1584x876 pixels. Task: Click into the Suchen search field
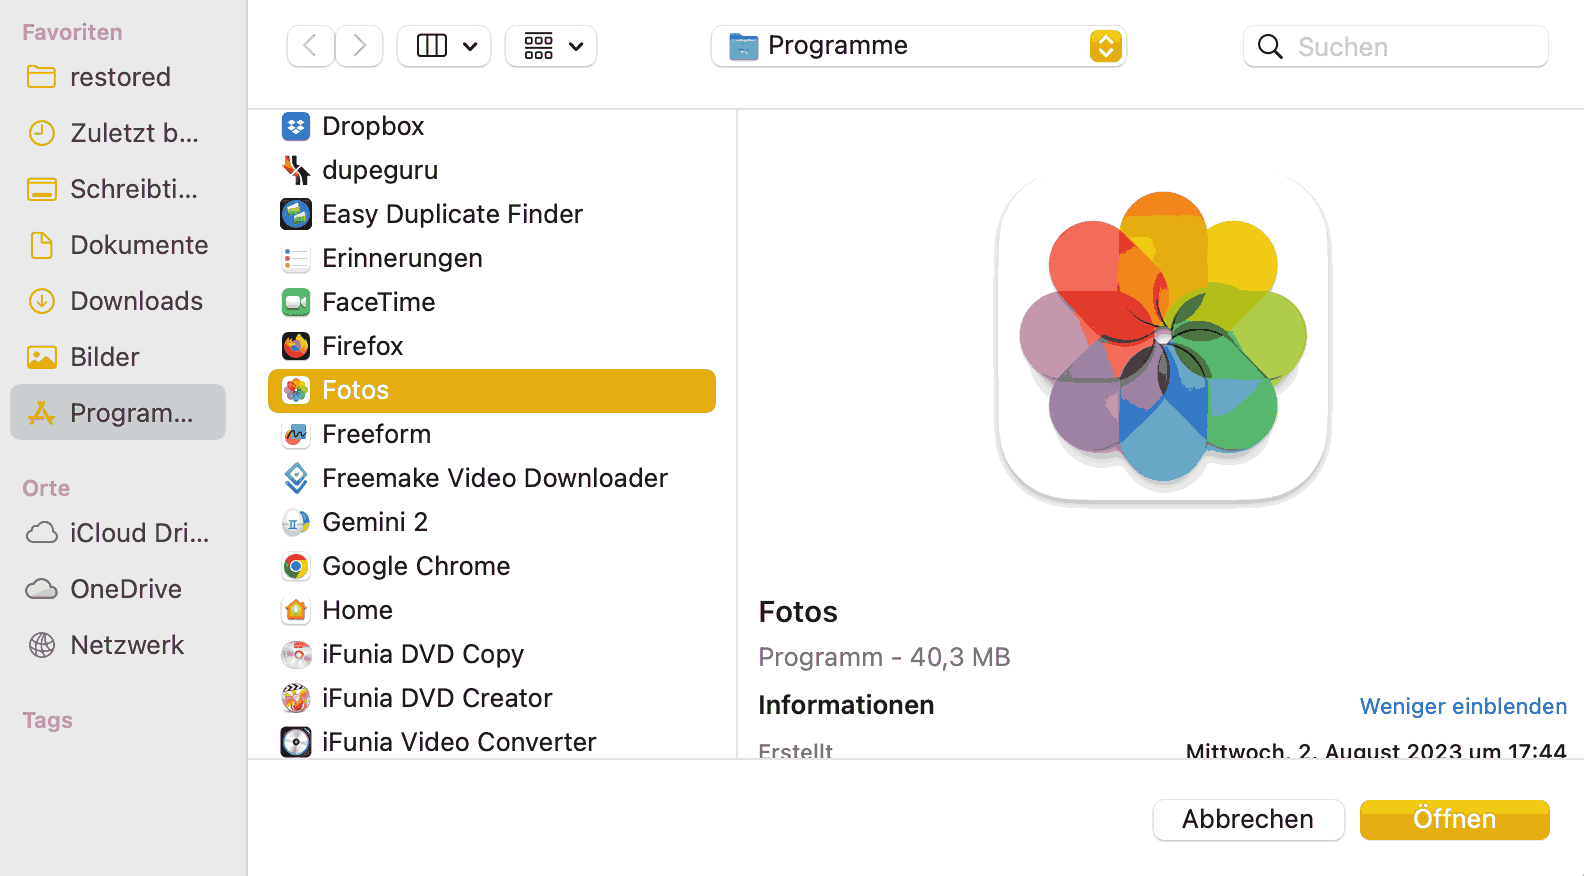1396,46
